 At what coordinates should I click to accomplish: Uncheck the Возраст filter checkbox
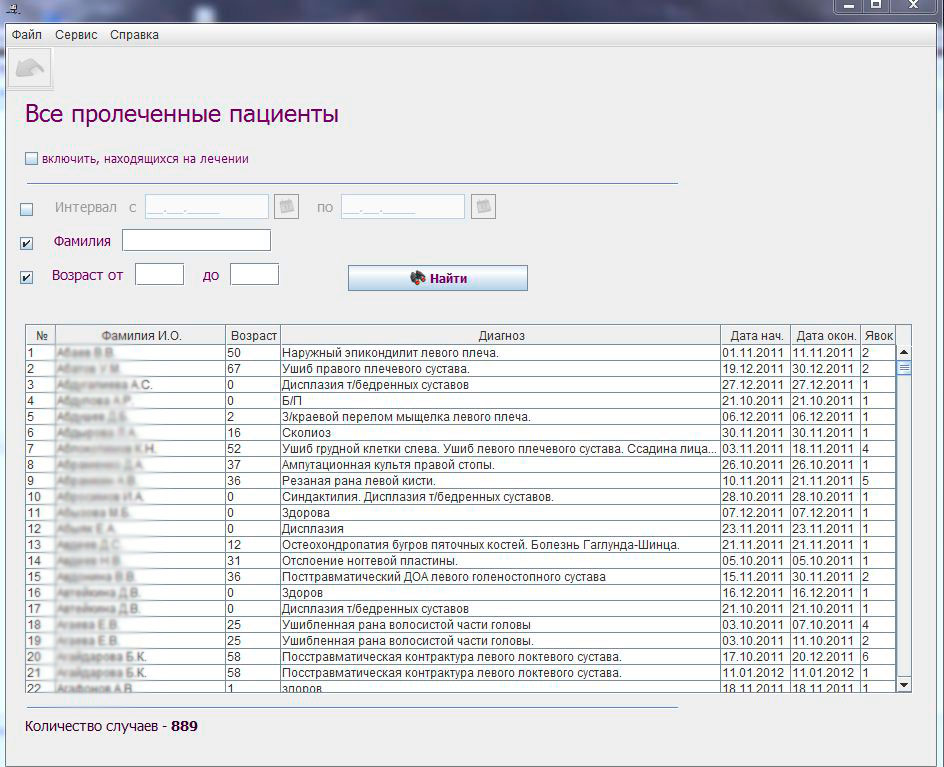click(27, 277)
